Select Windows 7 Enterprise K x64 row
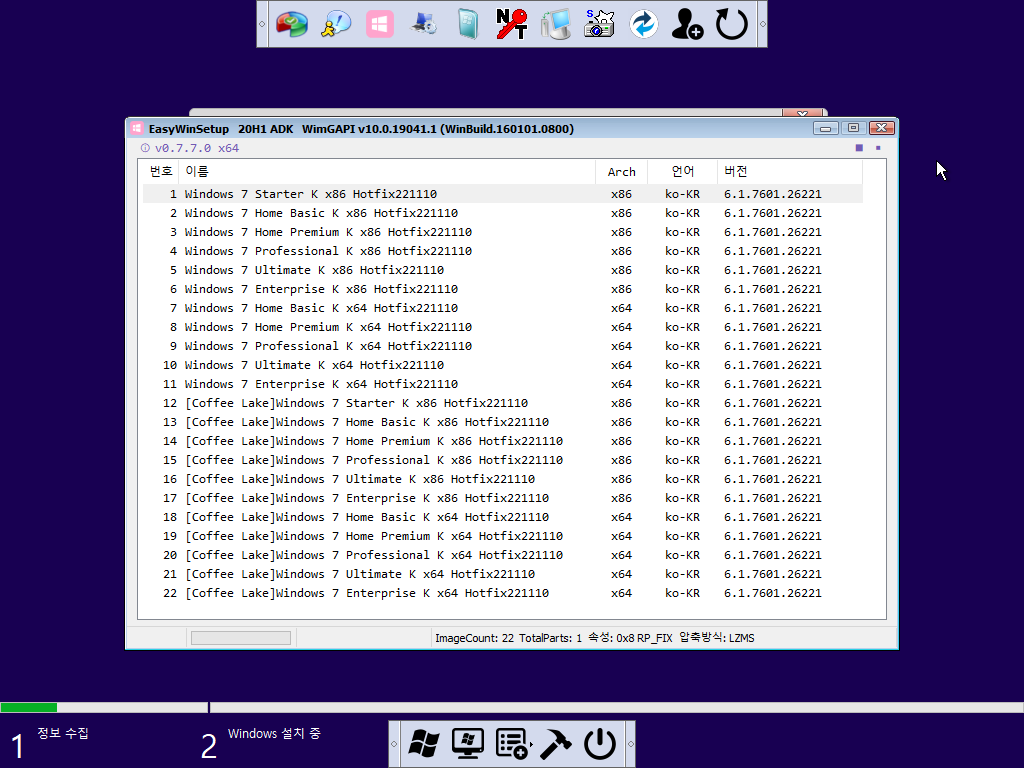The width and height of the screenshot is (1024, 768). 503,384
